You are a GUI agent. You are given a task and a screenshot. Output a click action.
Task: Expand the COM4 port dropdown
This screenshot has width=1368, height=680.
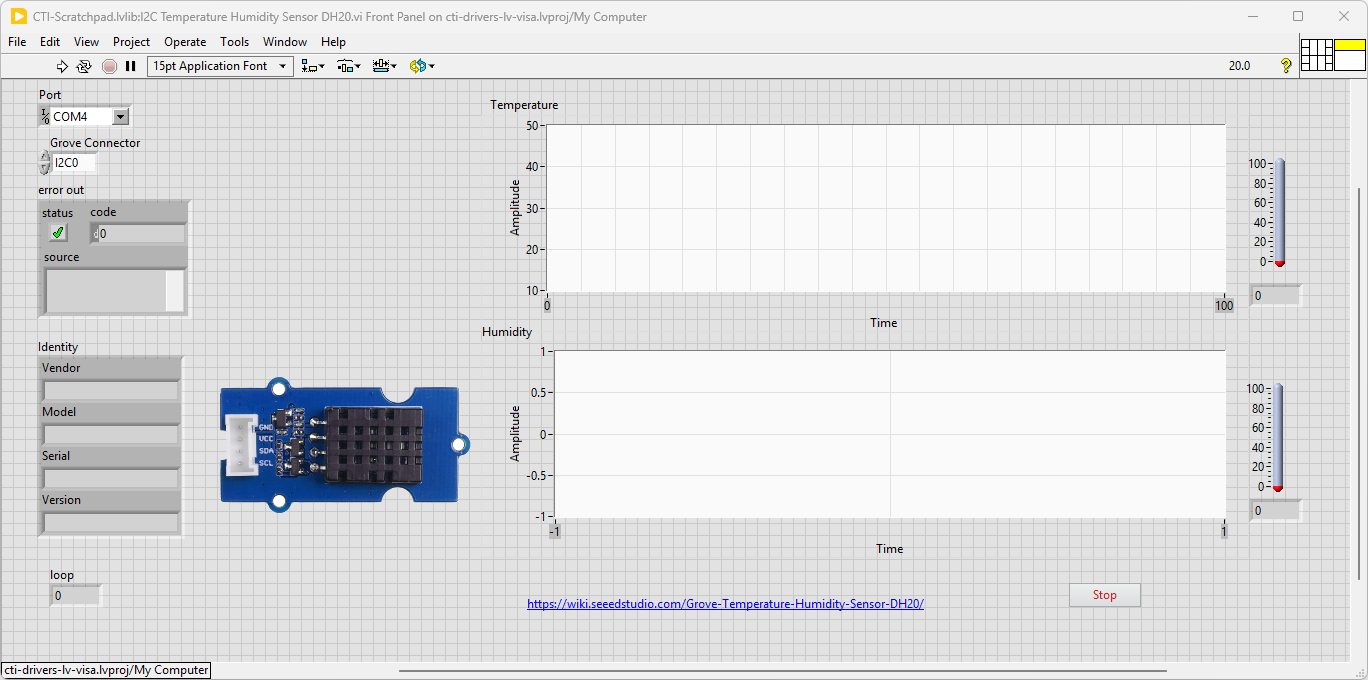pos(121,117)
